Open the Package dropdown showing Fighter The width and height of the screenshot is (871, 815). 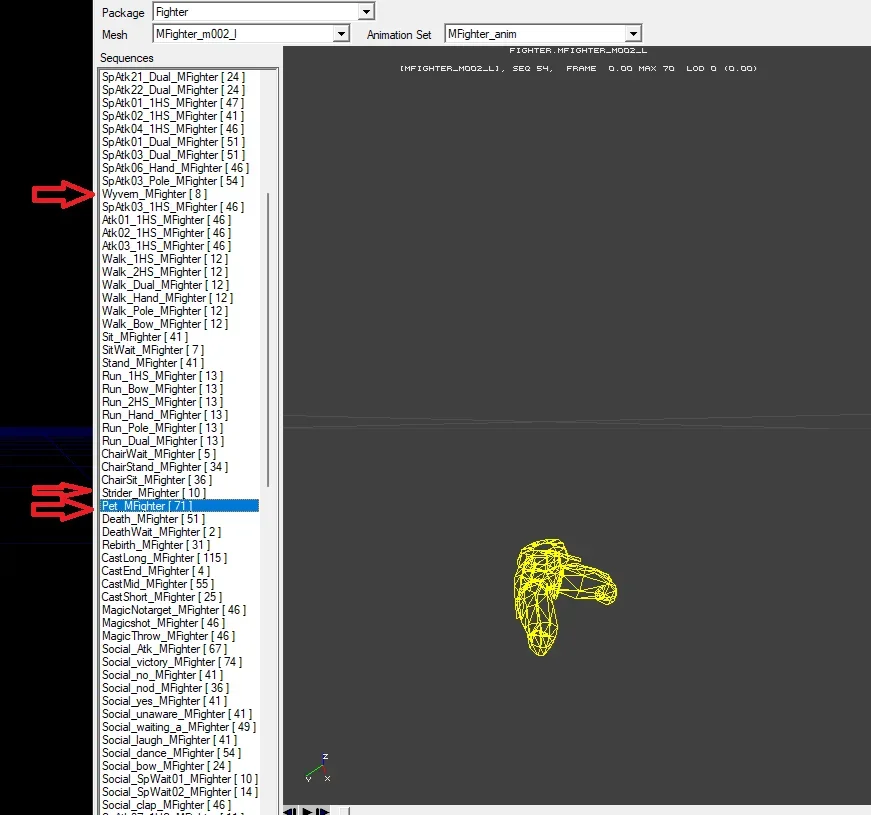coord(263,12)
